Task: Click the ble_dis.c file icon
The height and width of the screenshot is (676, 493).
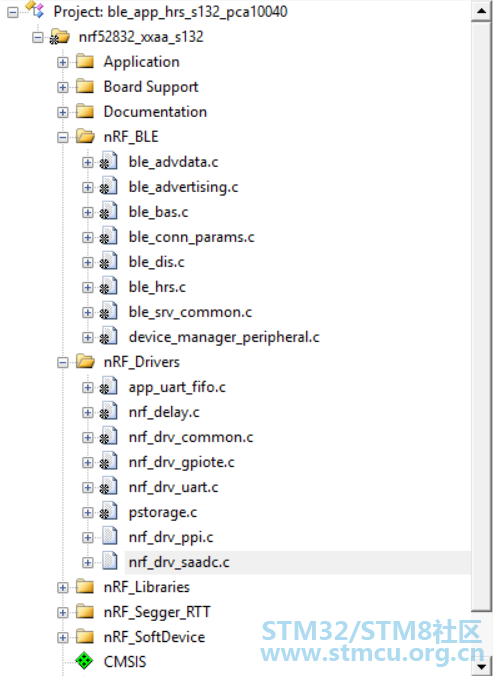Action: click(x=109, y=261)
